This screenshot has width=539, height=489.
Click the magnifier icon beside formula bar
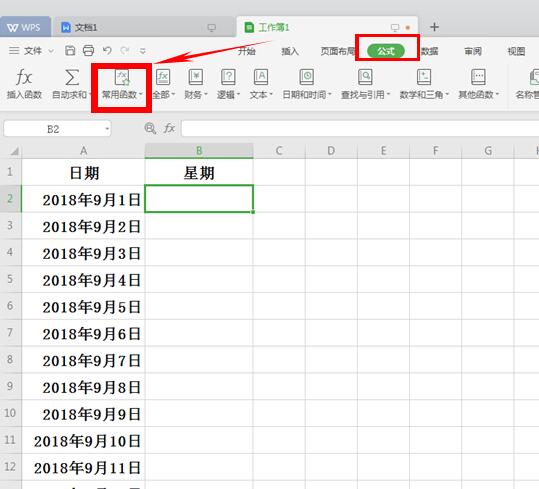tap(150, 129)
